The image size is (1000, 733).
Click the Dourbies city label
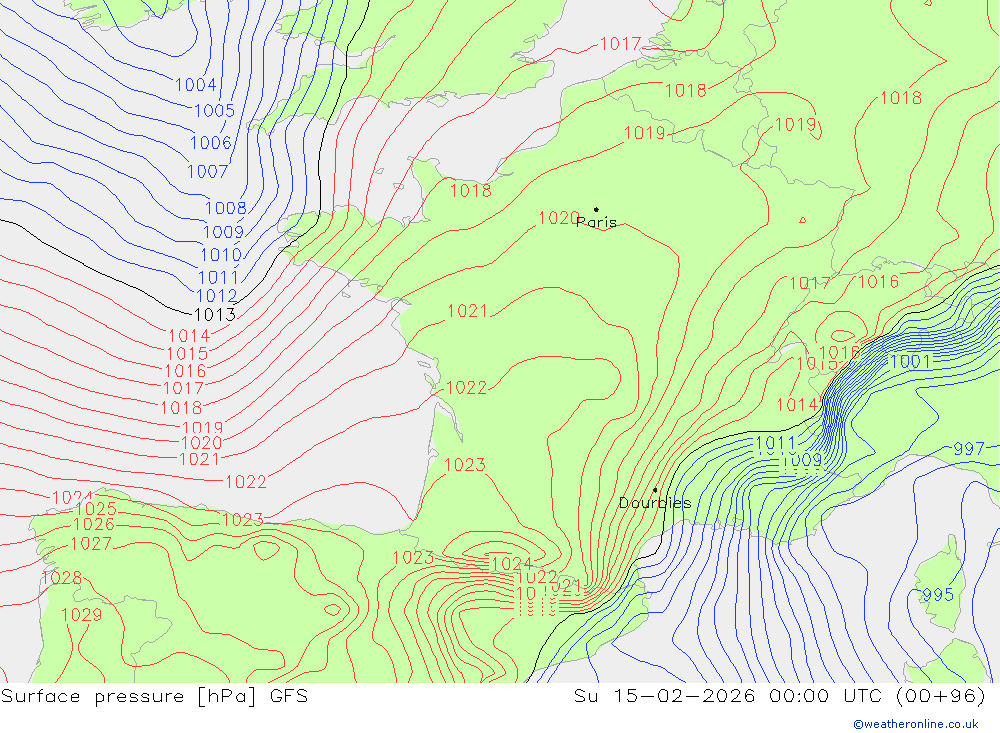655,503
